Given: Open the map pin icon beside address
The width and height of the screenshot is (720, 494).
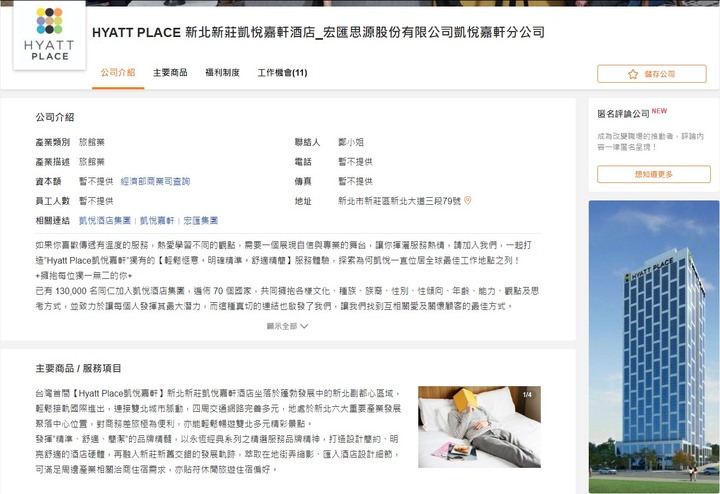Looking at the screenshot, I should 467,201.
